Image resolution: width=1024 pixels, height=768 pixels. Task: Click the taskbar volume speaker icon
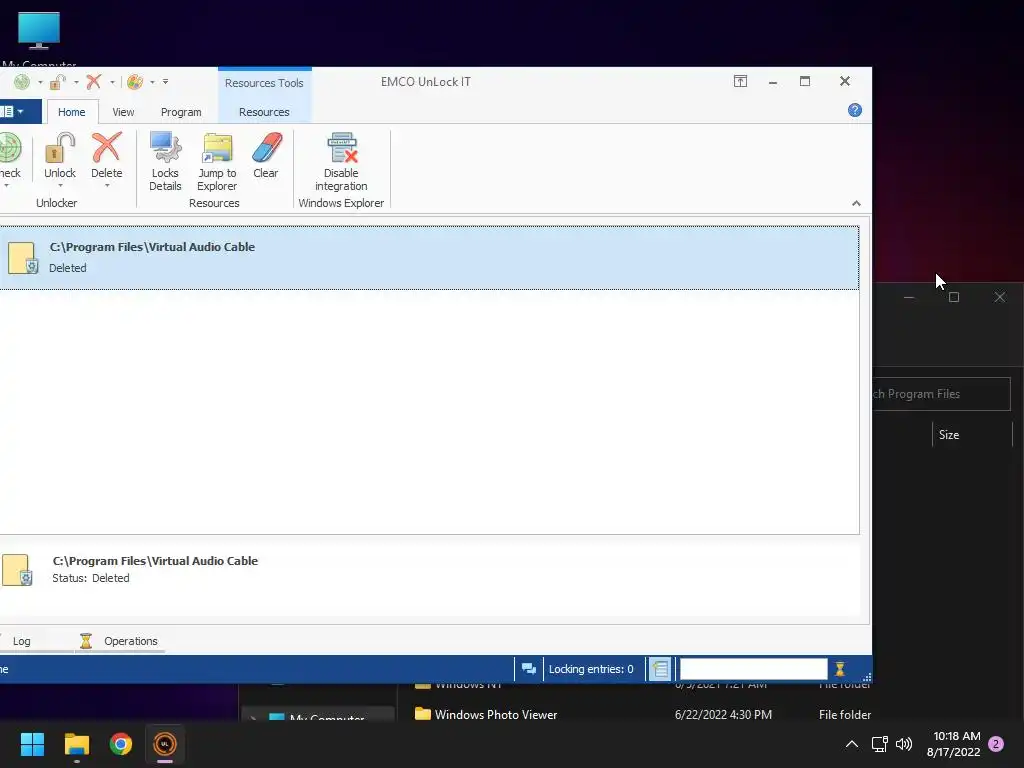coord(904,744)
